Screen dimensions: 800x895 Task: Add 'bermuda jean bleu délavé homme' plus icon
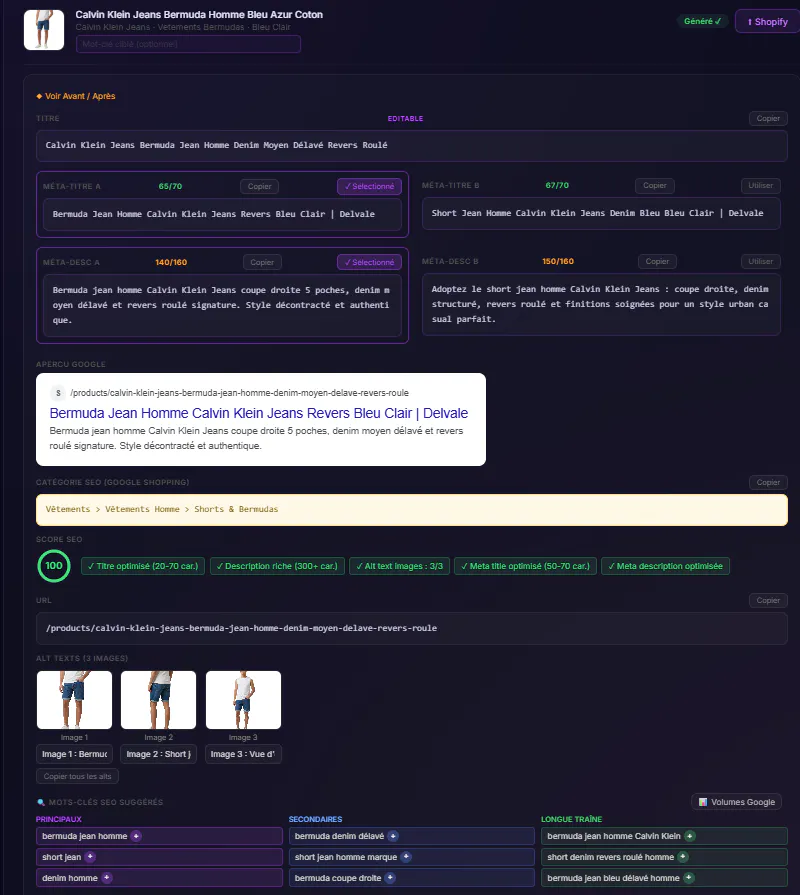[x=689, y=878]
